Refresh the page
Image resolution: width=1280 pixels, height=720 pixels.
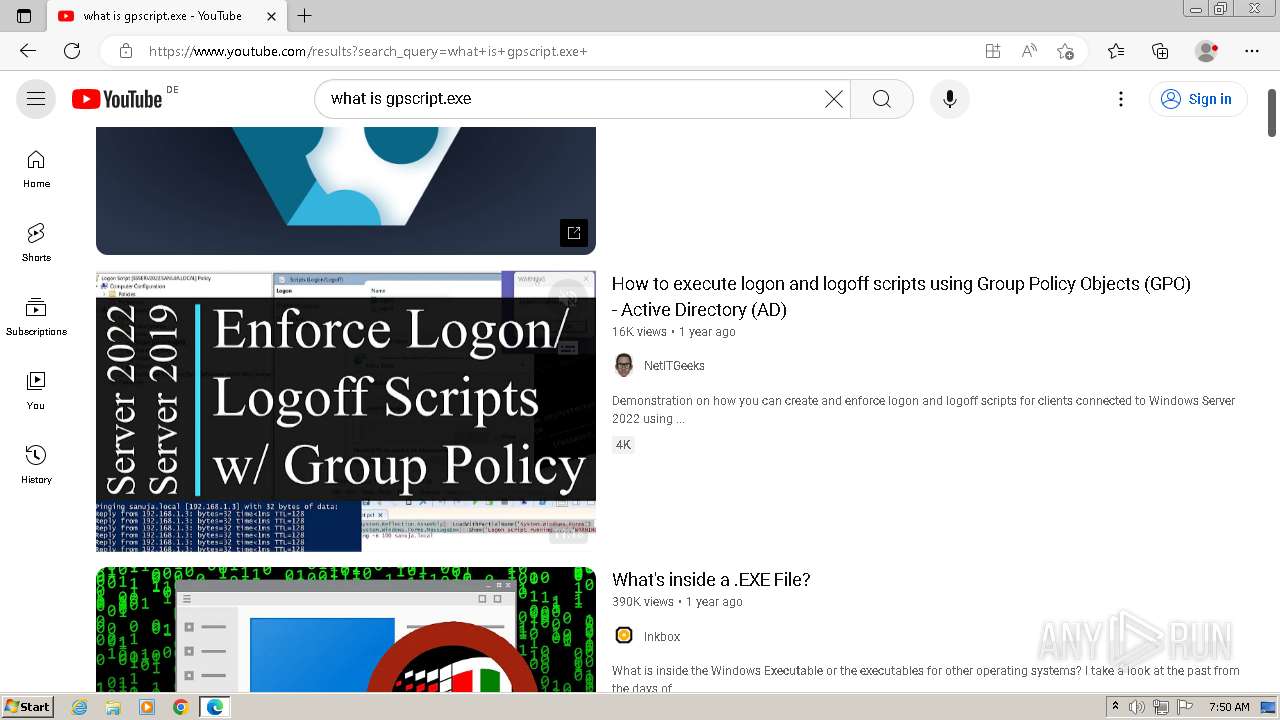point(72,51)
